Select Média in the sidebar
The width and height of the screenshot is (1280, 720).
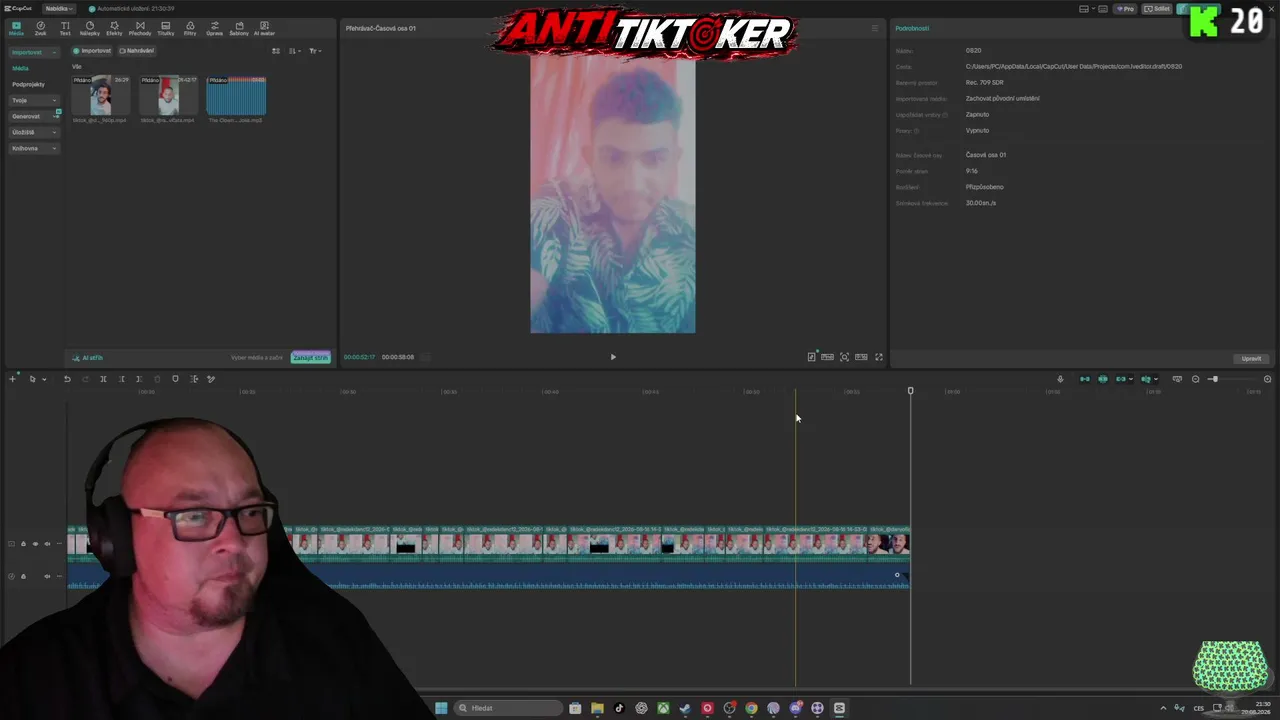click(20, 68)
